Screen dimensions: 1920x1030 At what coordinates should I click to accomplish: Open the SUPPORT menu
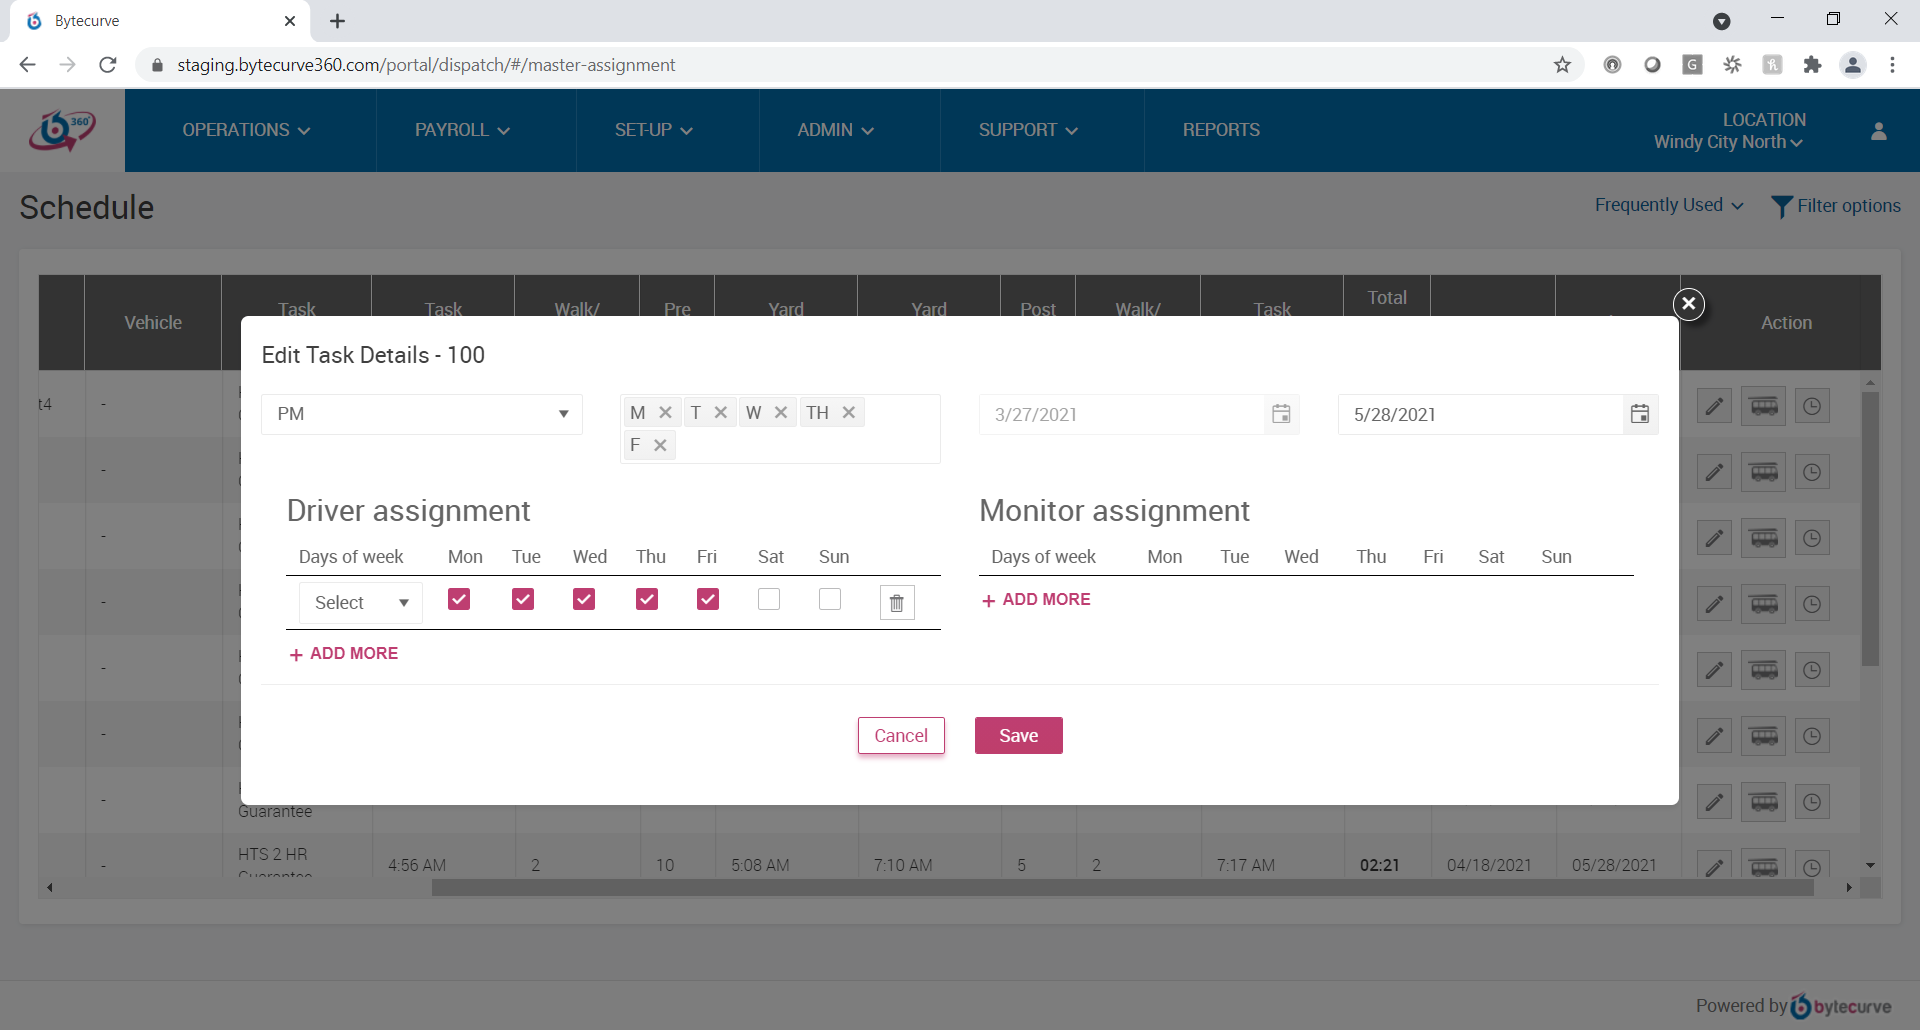point(1028,130)
